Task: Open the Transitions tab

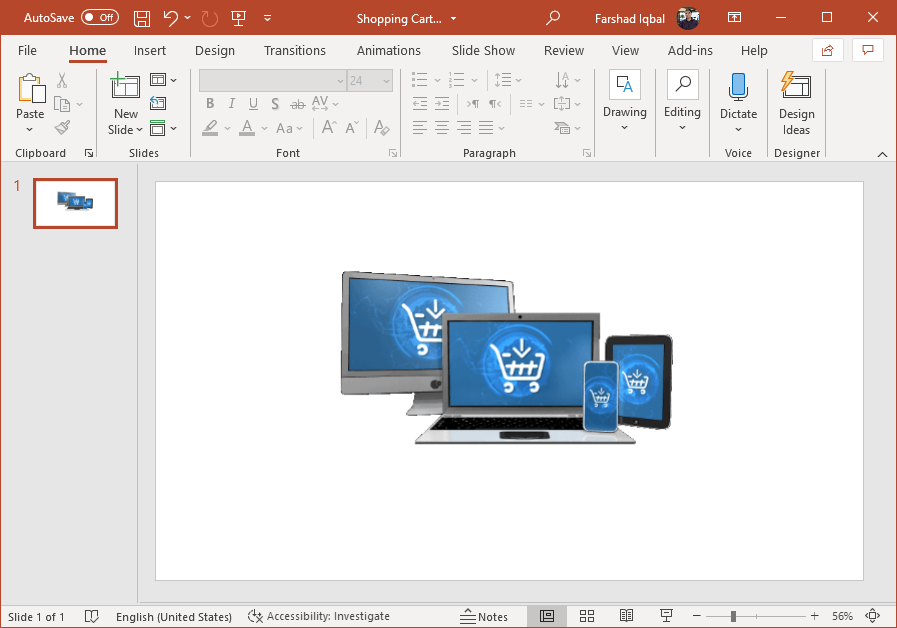Action: 294,51
